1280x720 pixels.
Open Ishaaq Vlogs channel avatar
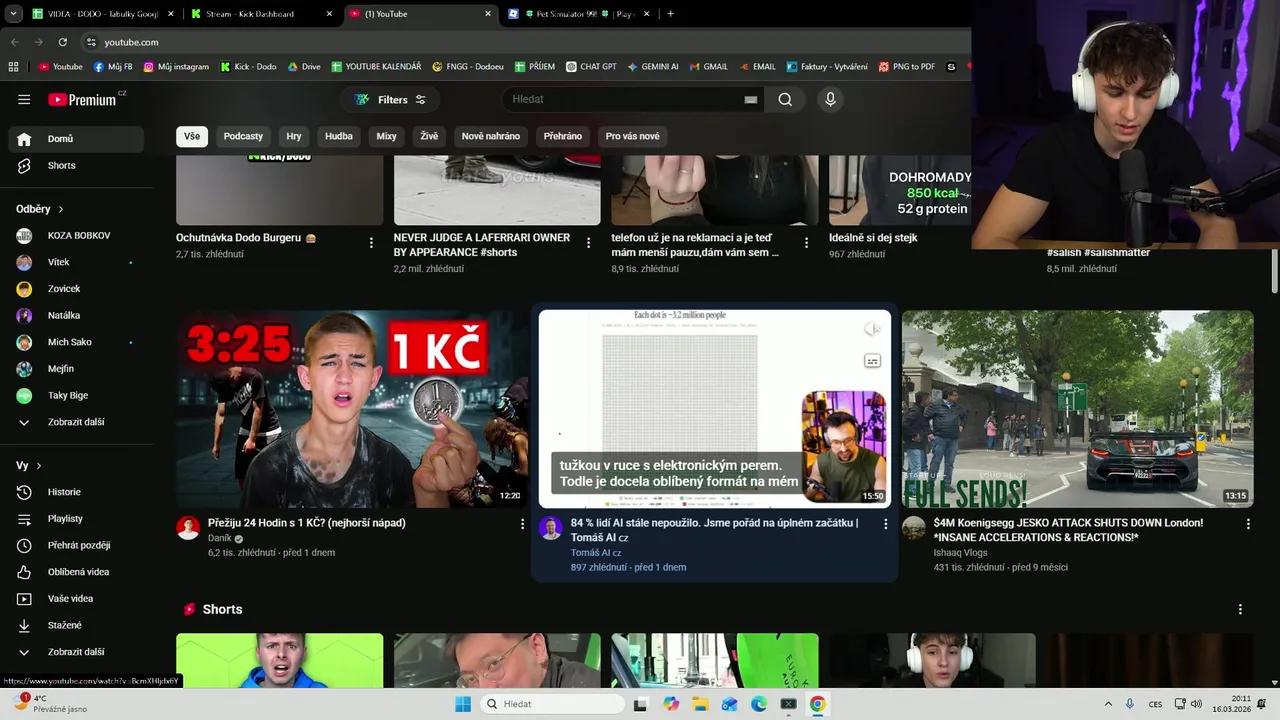click(914, 528)
